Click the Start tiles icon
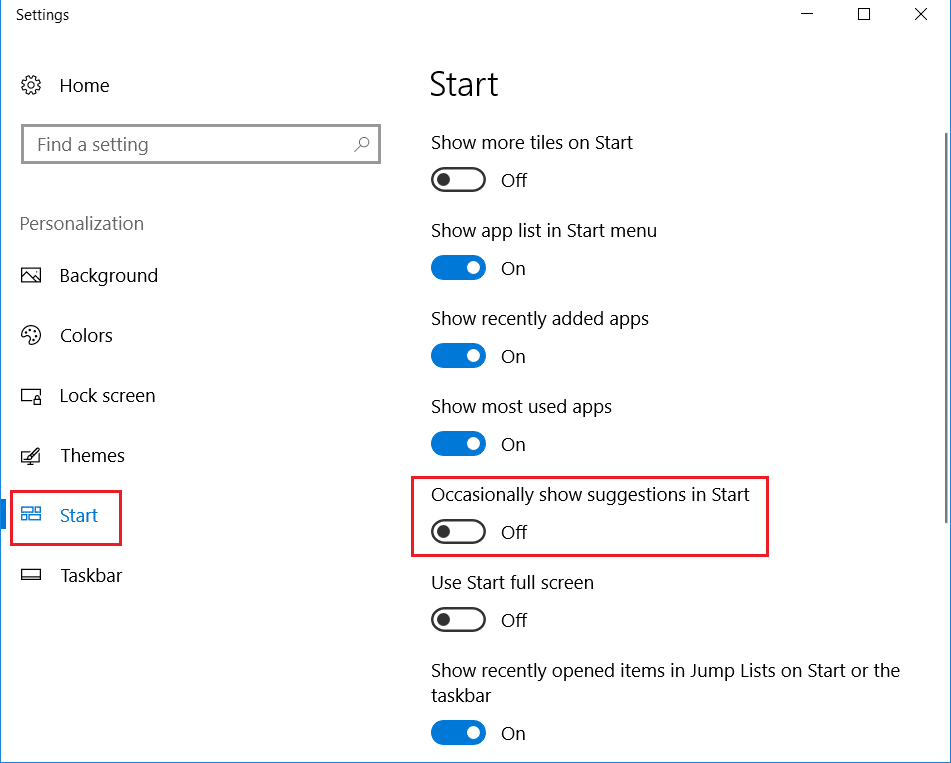Viewport: 951px width, 763px height. [x=31, y=515]
